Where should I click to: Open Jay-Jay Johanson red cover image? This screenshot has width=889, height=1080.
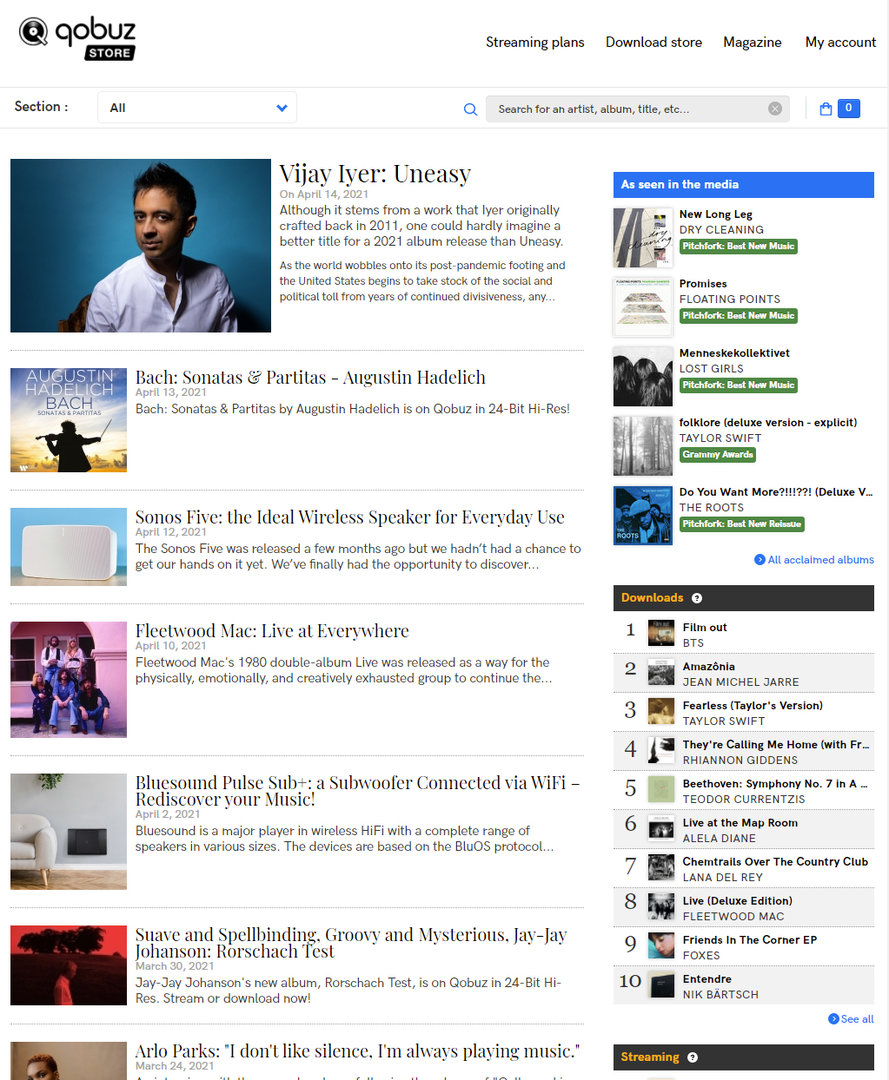tap(68, 965)
